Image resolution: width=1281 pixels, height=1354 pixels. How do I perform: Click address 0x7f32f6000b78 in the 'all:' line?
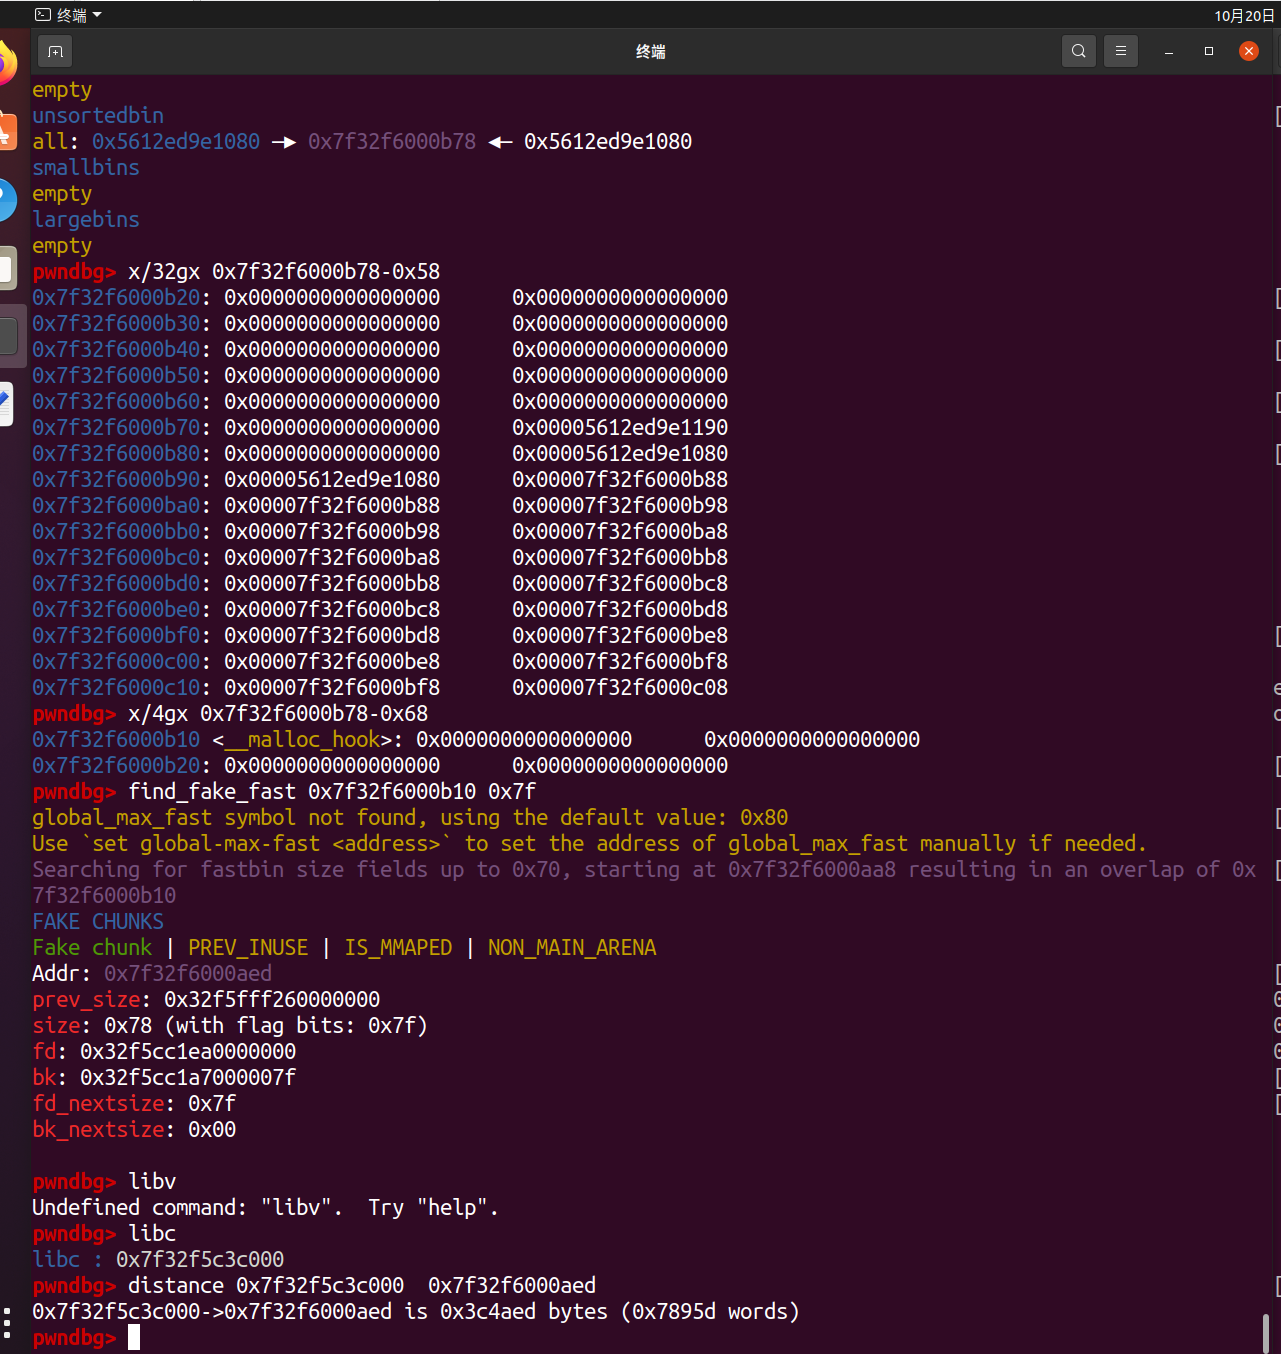[x=392, y=141]
